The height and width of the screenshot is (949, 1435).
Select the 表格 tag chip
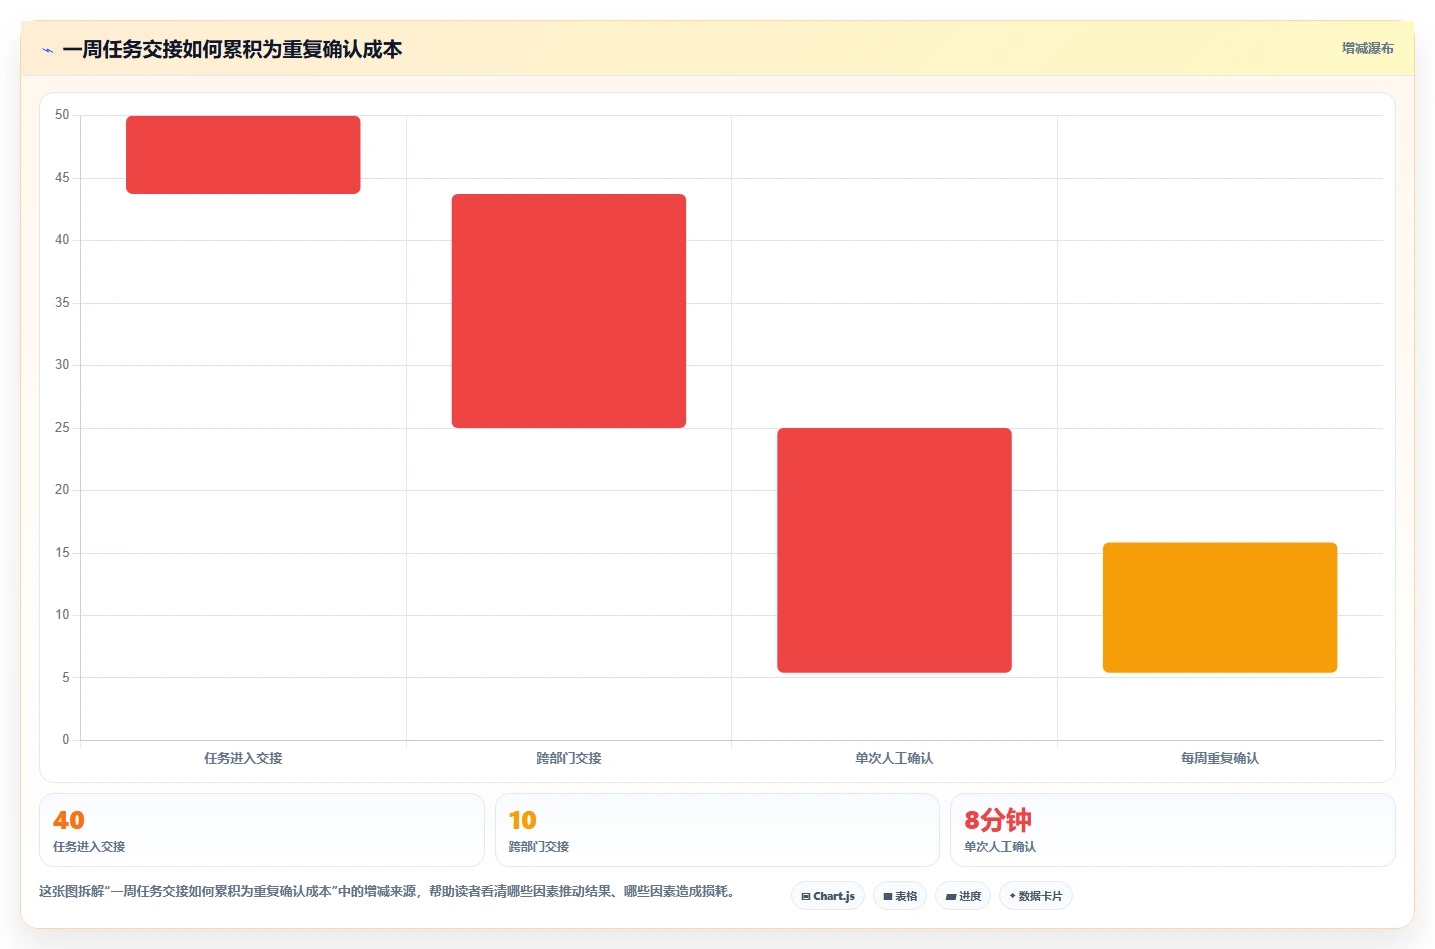coord(900,896)
